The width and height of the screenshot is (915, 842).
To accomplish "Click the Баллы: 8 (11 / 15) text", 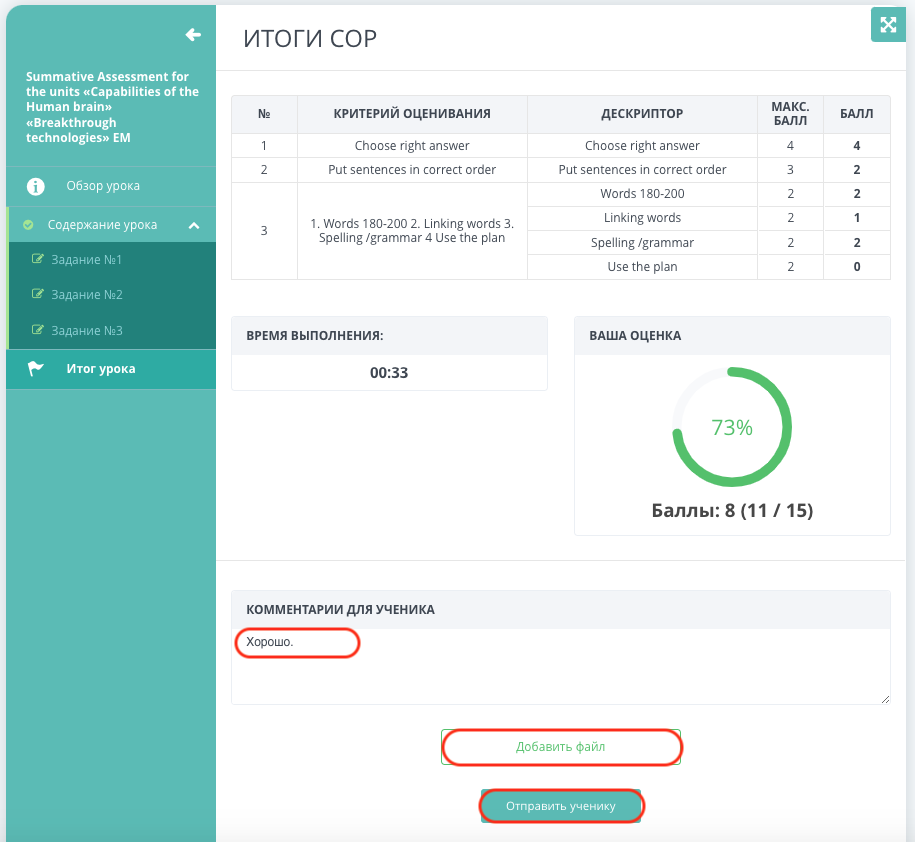I will click(732, 511).
